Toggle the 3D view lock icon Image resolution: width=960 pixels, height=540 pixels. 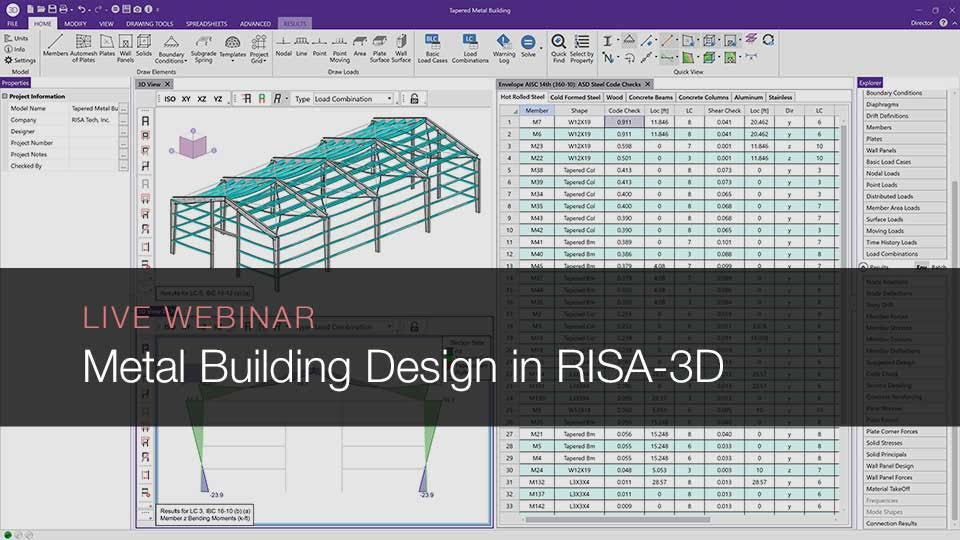click(x=413, y=99)
